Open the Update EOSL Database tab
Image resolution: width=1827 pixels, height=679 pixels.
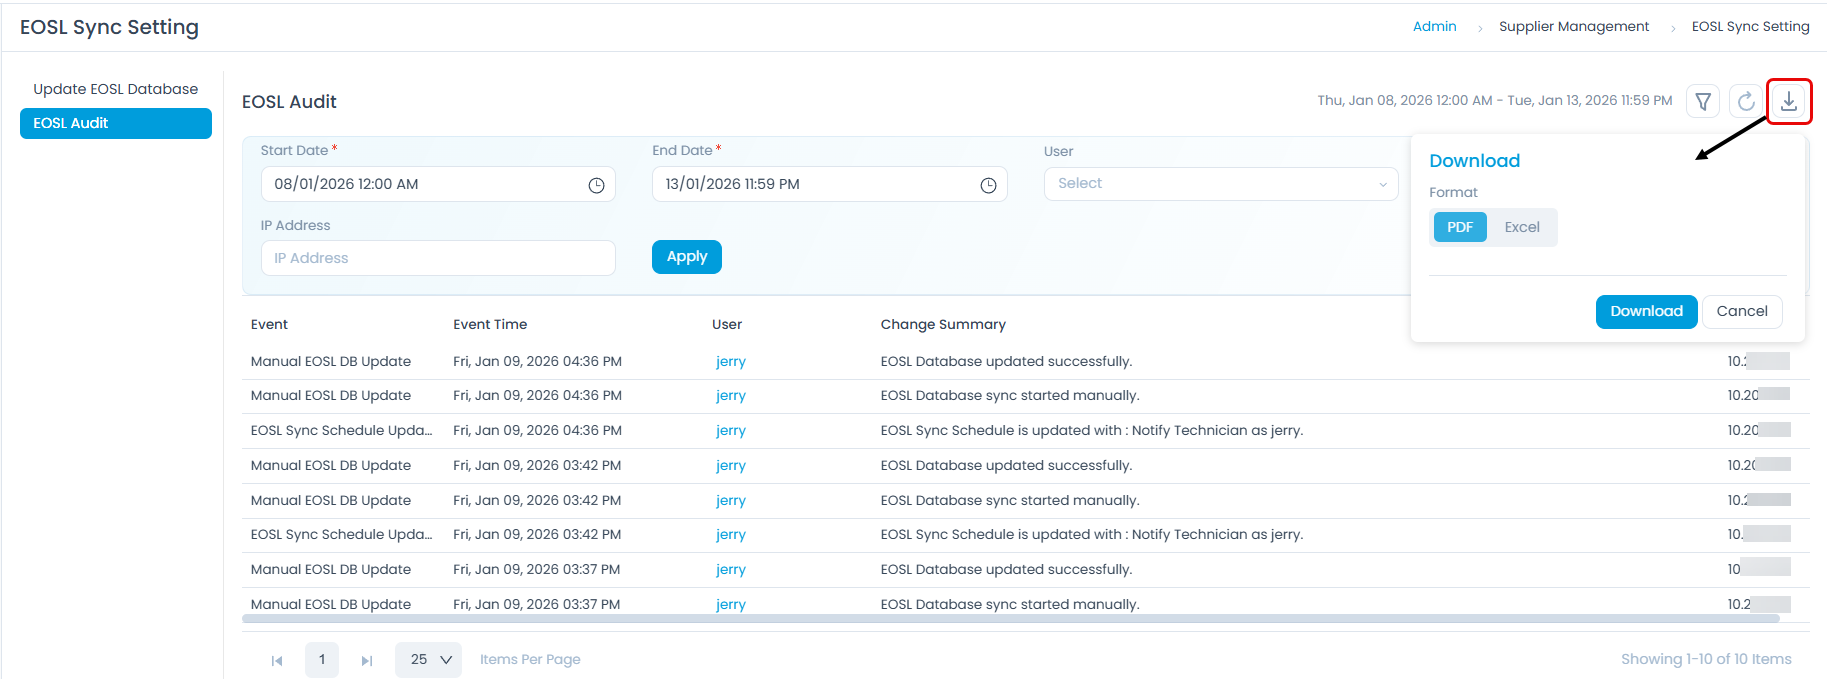coord(115,89)
